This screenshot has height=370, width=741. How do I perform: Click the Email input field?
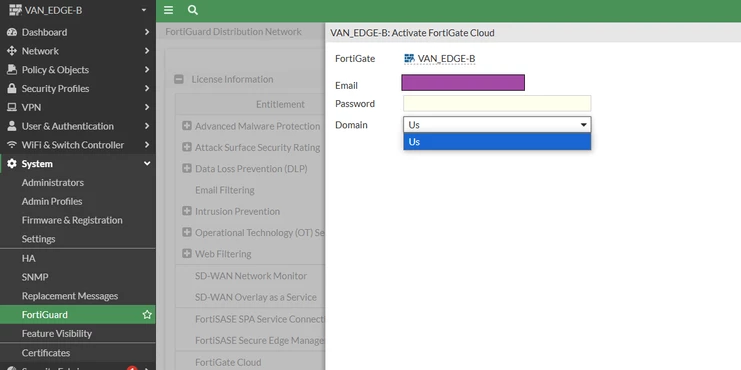coord(463,83)
